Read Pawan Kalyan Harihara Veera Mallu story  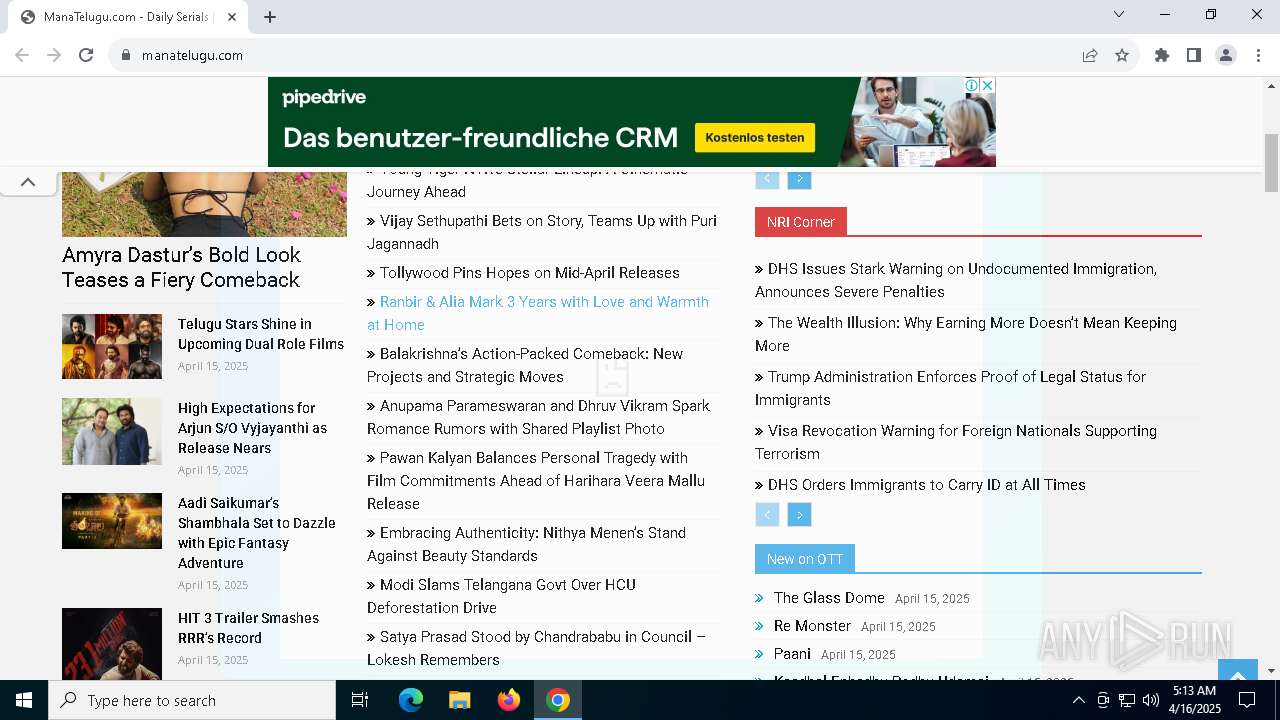536,481
